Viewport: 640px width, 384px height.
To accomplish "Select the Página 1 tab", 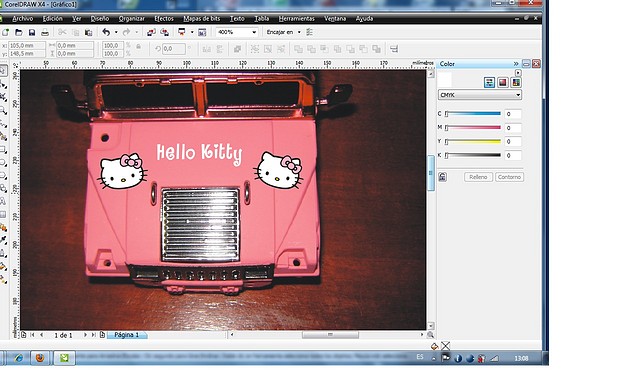I will point(127,335).
